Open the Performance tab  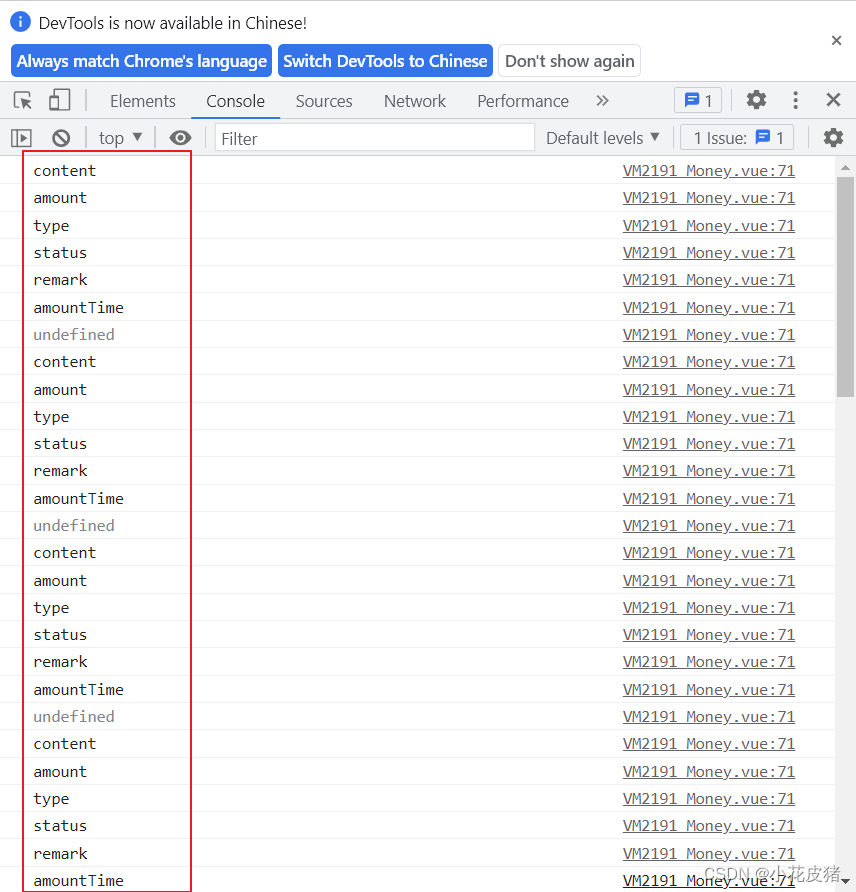click(523, 101)
